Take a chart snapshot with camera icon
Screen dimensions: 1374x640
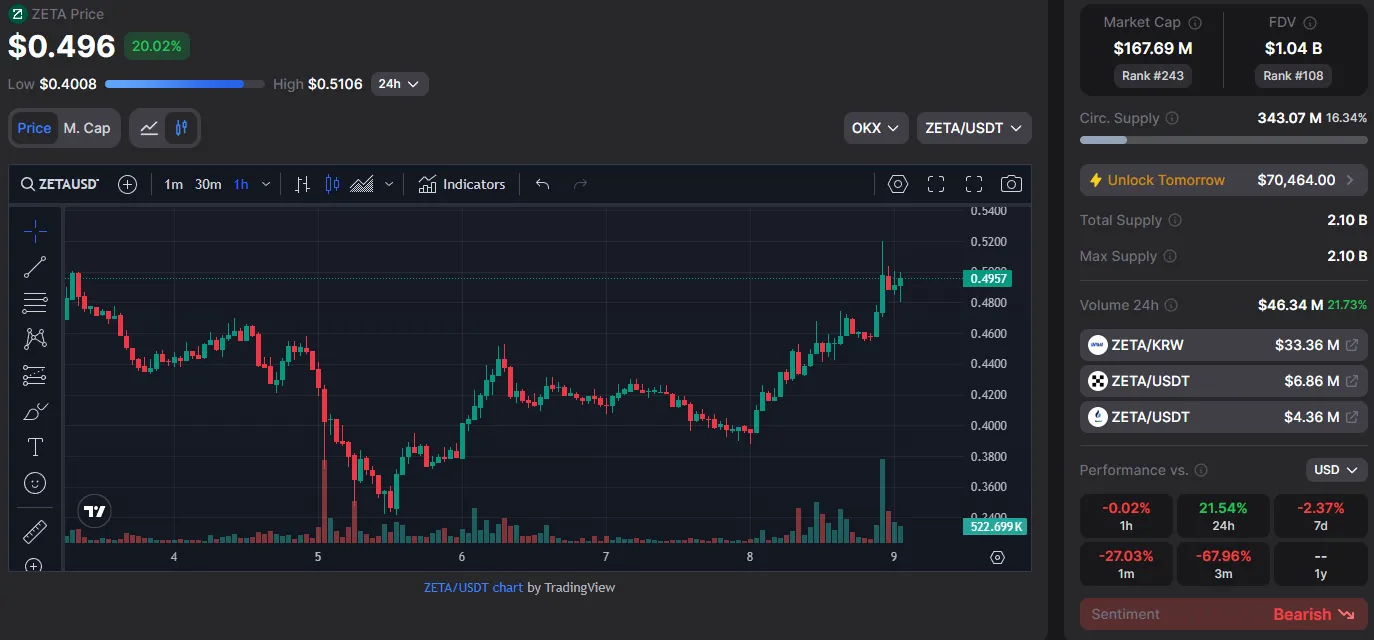pyautogui.click(x=1011, y=184)
